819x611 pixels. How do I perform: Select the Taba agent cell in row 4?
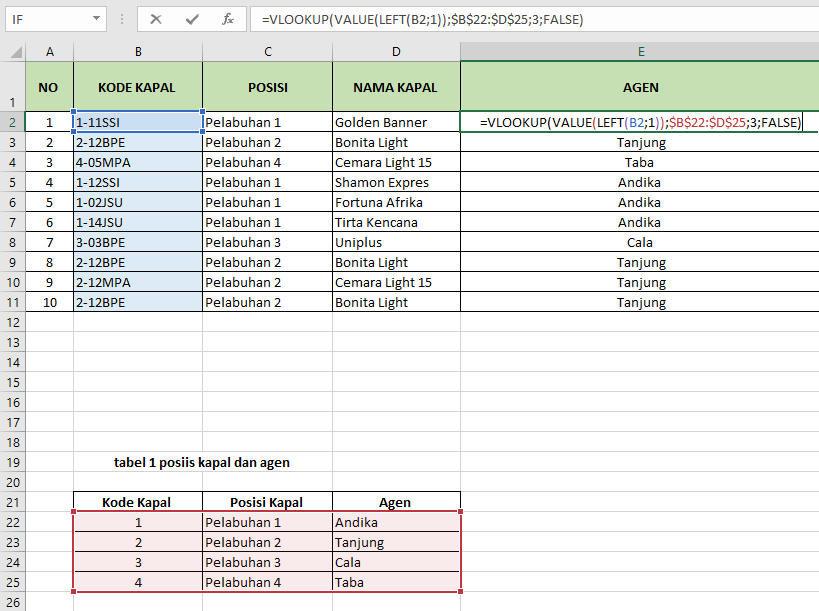(x=640, y=162)
